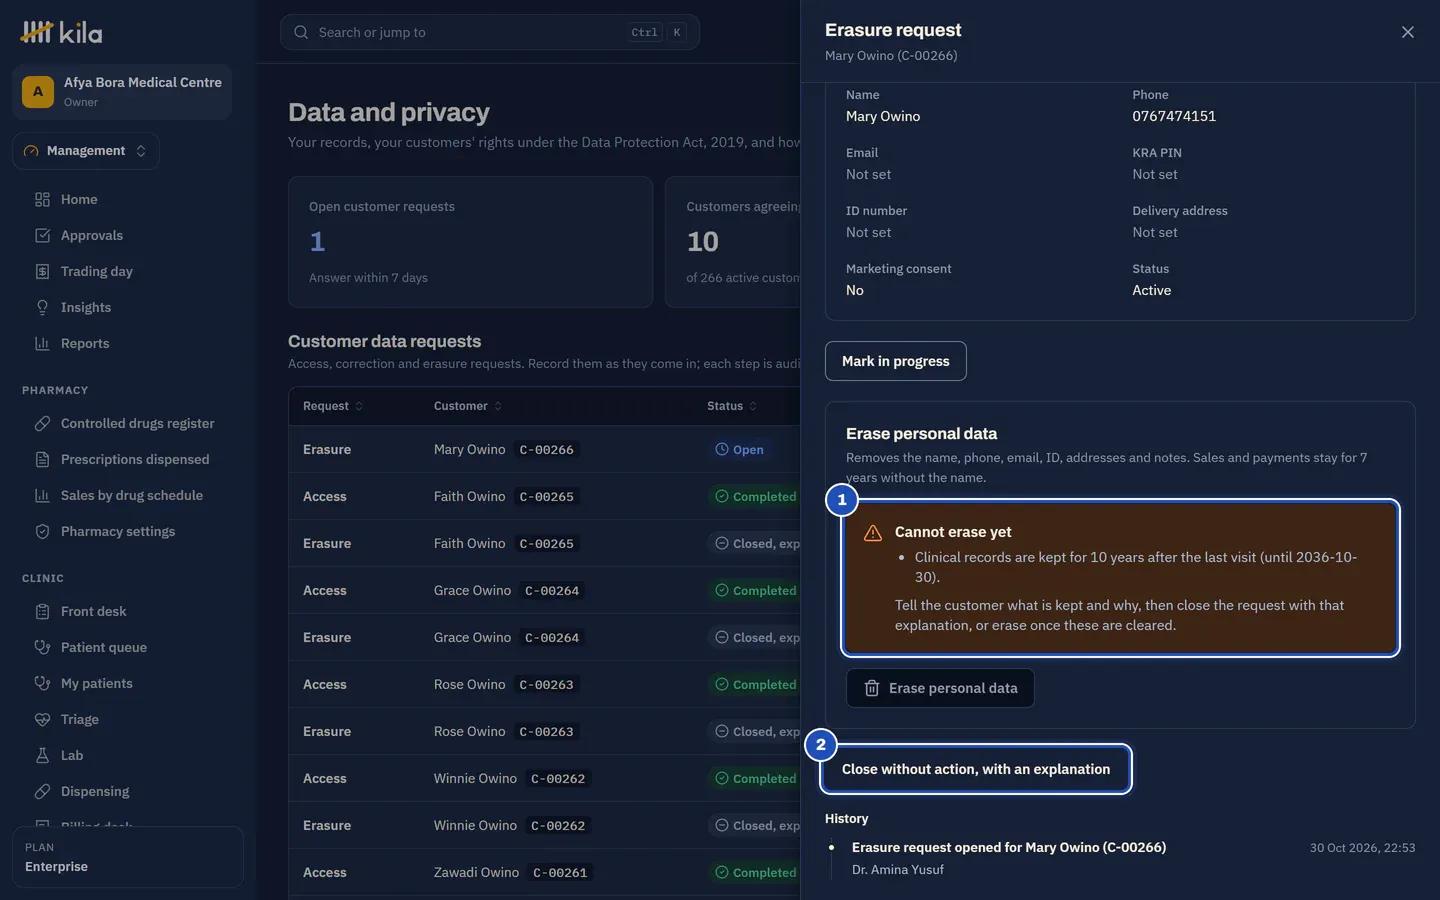The image size is (1440, 900).
Task: Click the Cannot erase yet warning icon
Action: coord(873,533)
